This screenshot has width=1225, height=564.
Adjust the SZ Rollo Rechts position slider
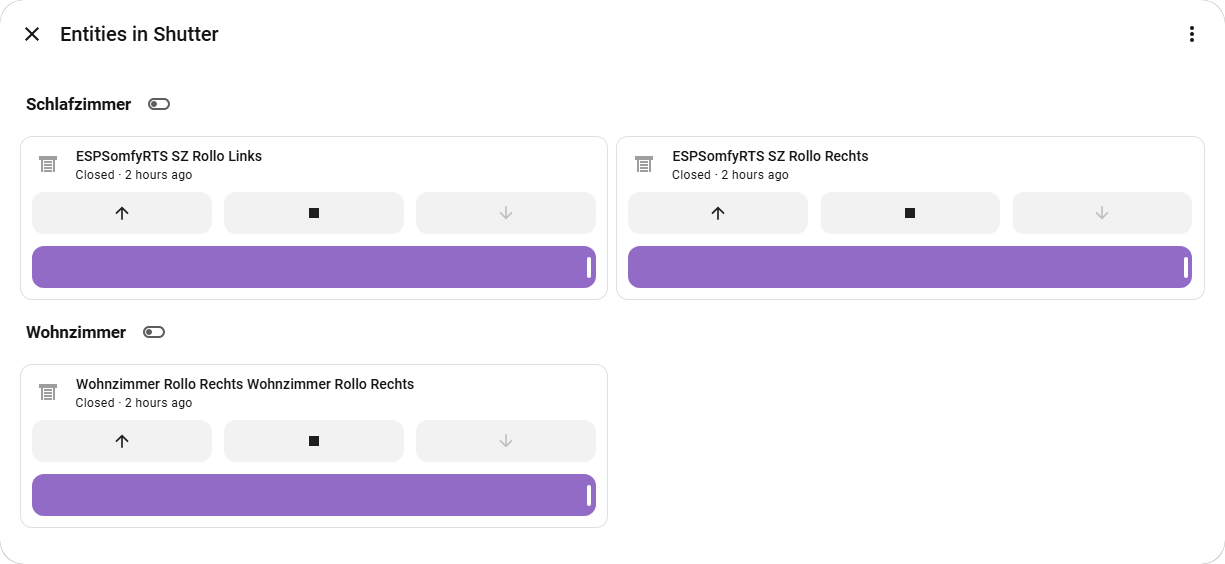(x=910, y=267)
